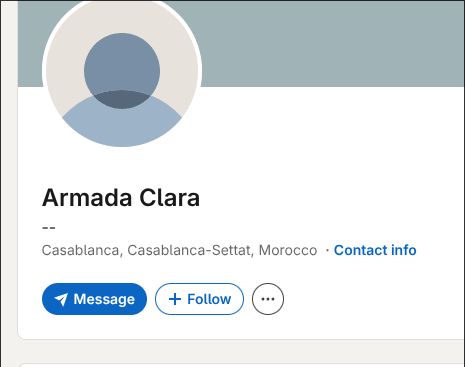Send a message with the Message button
465x367 pixels.
[94, 299]
